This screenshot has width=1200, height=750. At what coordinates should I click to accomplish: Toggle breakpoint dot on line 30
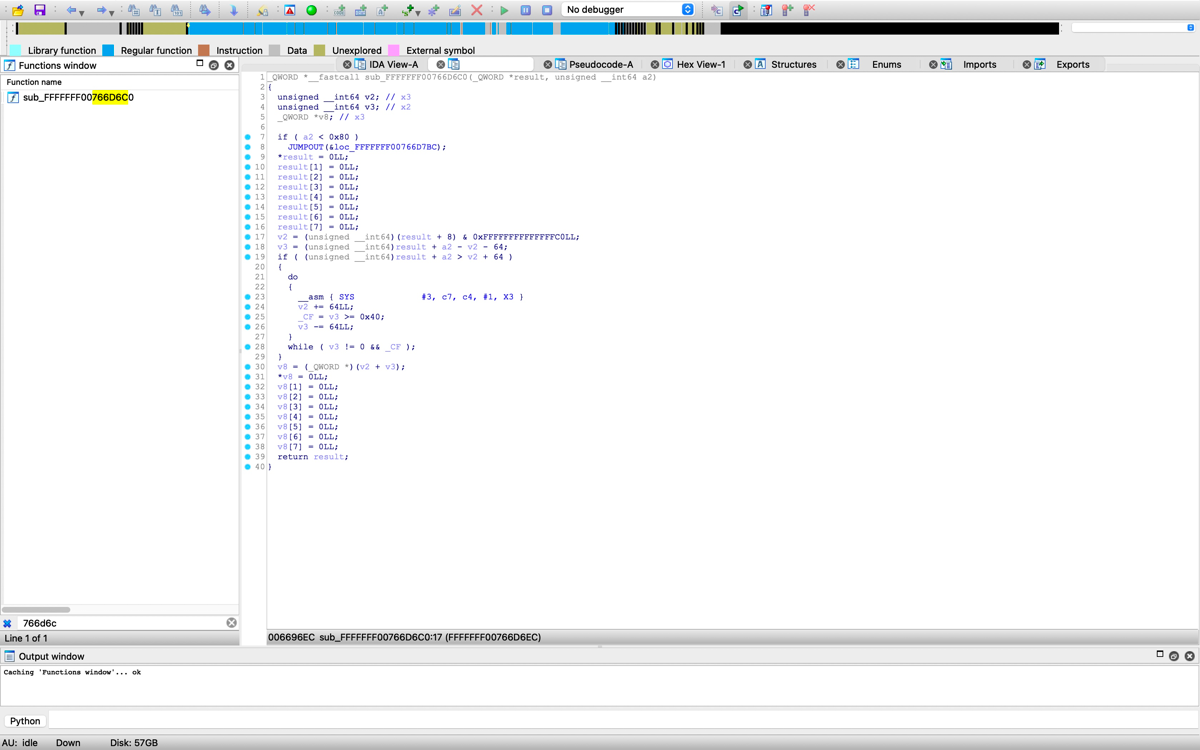[x=248, y=367]
